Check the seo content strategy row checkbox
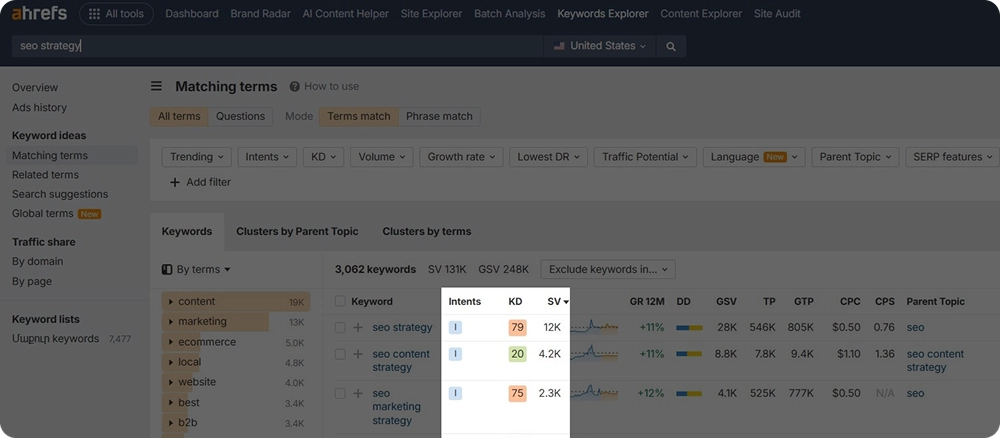This screenshot has width=1000, height=438. click(340, 354)
